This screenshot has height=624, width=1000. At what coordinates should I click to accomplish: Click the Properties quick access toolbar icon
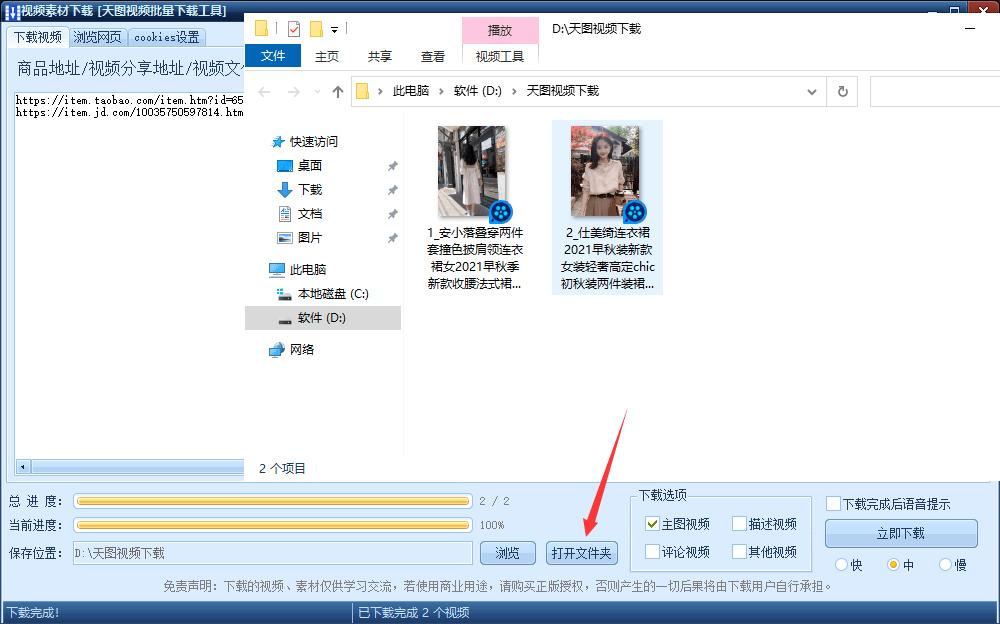(293, 28)
